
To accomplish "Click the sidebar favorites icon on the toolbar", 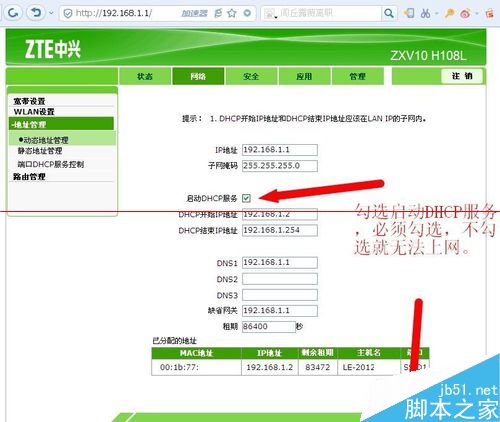I will [x=409, y=13].
